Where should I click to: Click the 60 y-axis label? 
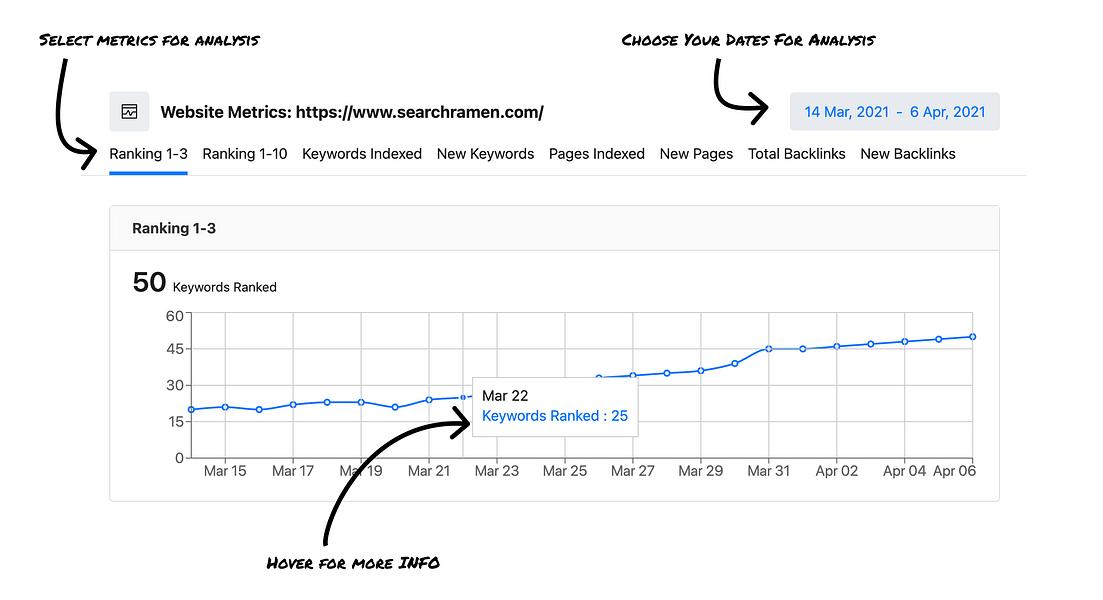pos(174,317)
